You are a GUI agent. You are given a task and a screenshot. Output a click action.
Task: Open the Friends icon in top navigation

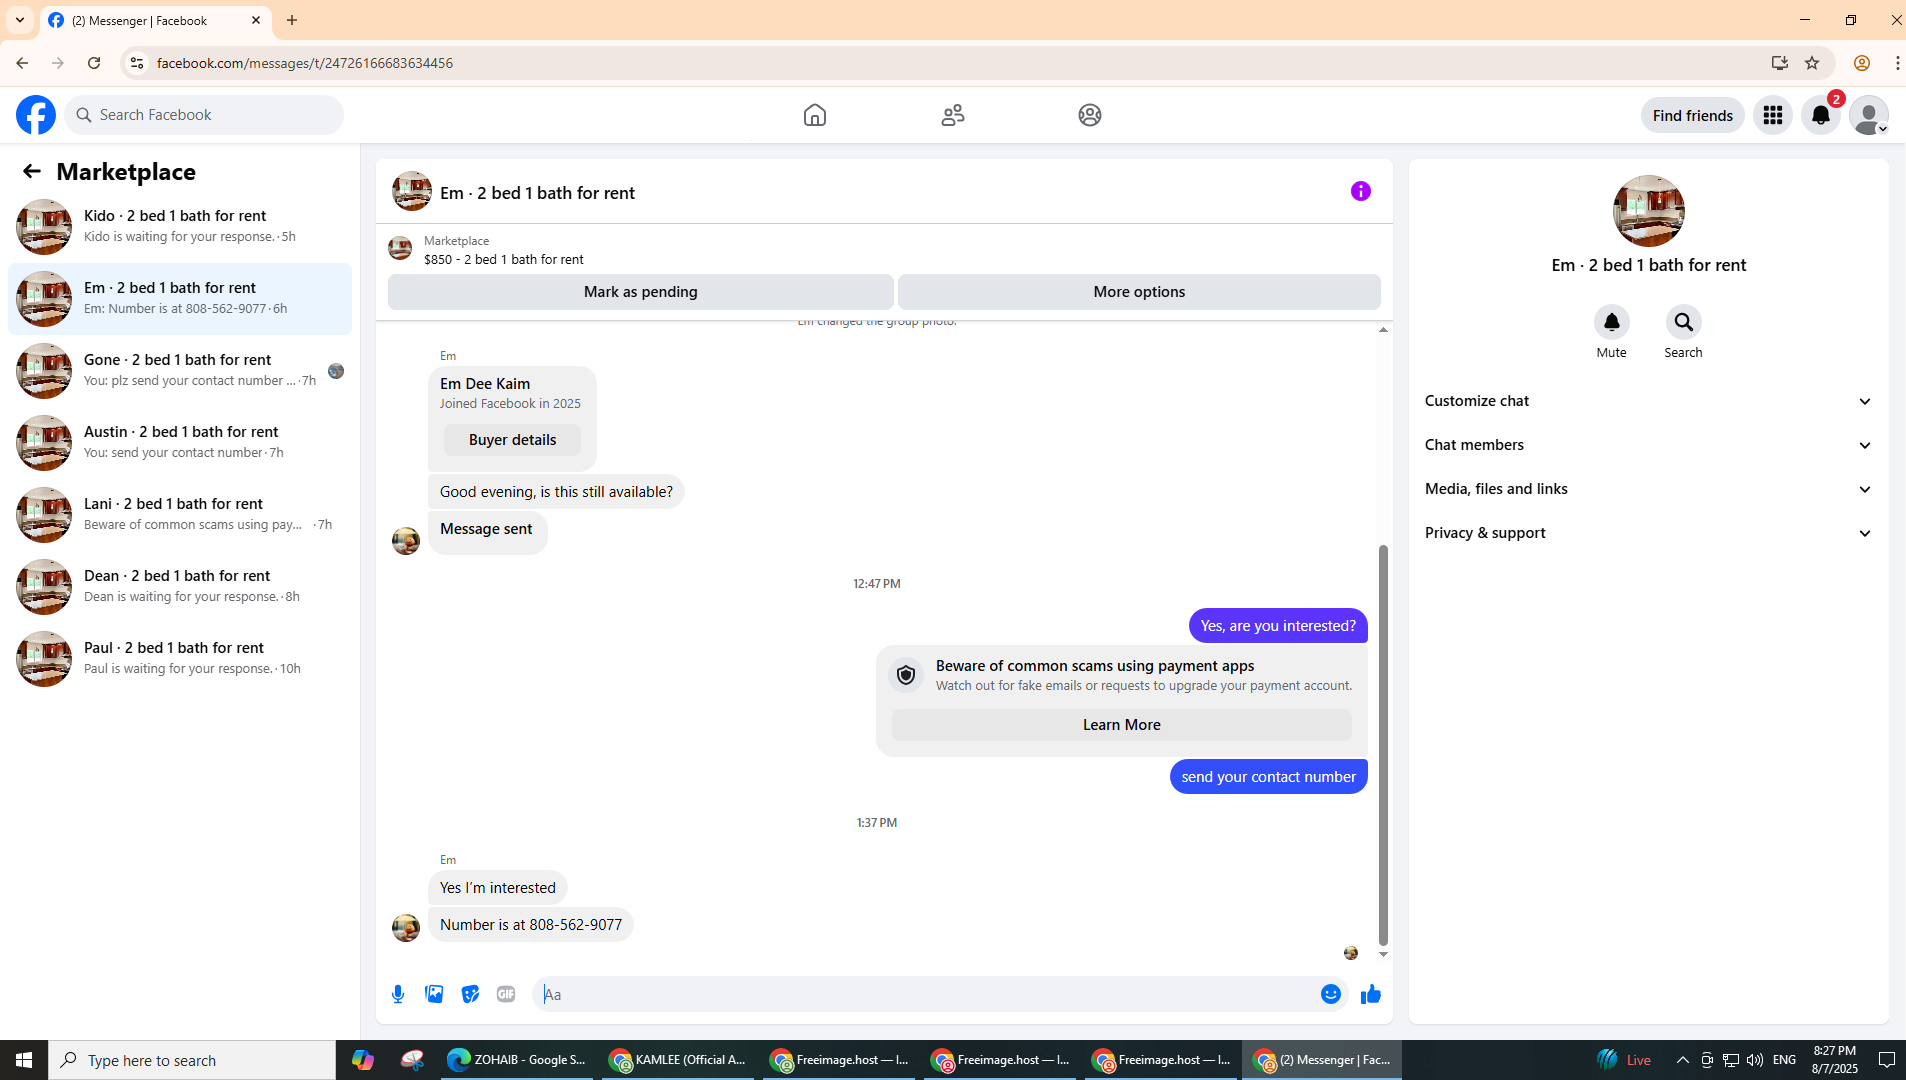[x=953, y=115]
